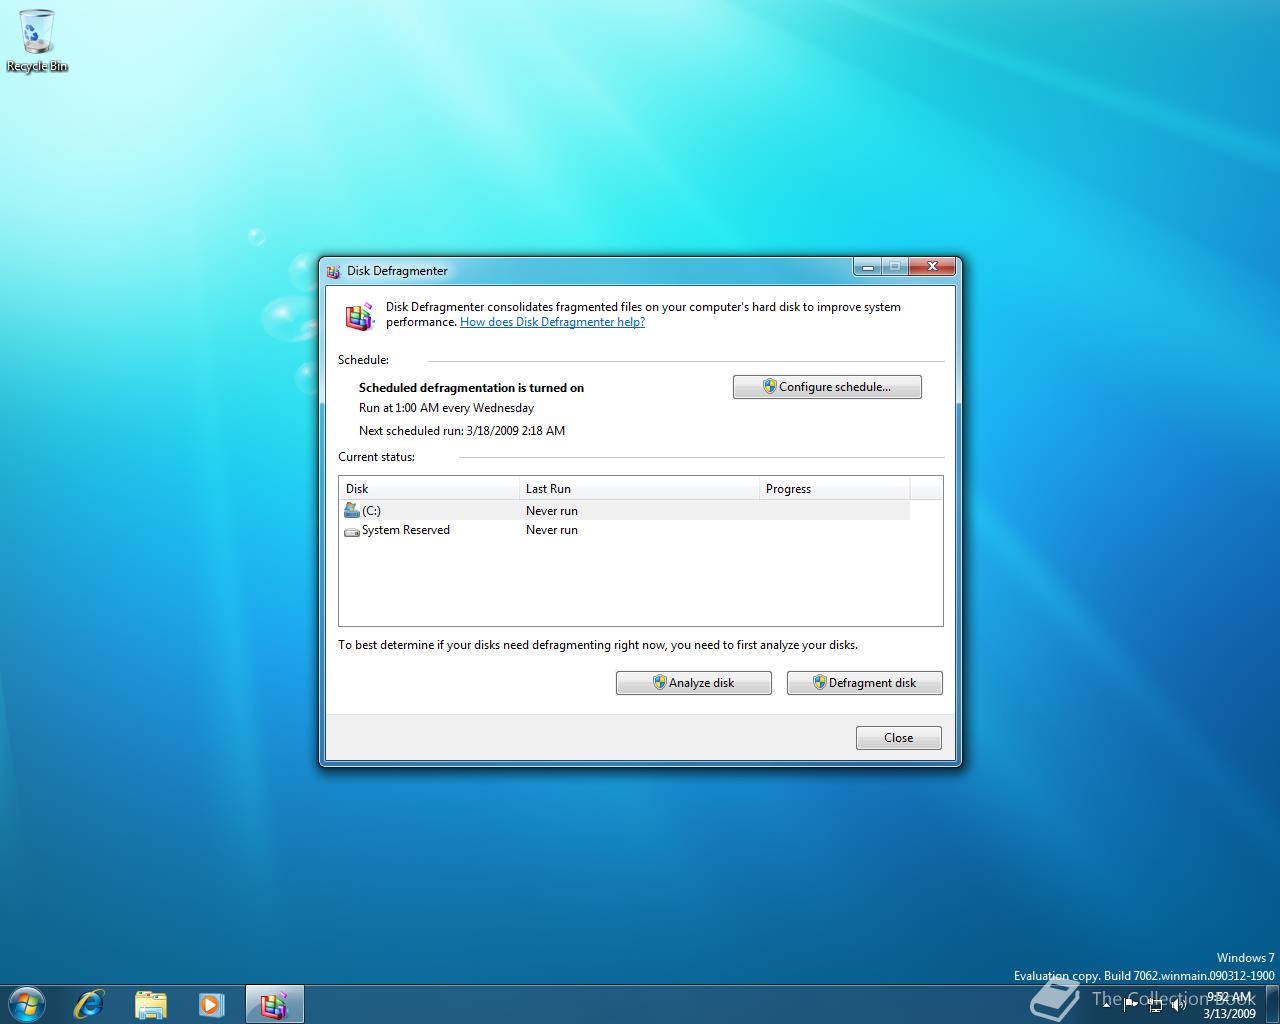Click the (C:) drive icon
Image resolution: width=1280 pixels, height=1024 pixels.
351,510
